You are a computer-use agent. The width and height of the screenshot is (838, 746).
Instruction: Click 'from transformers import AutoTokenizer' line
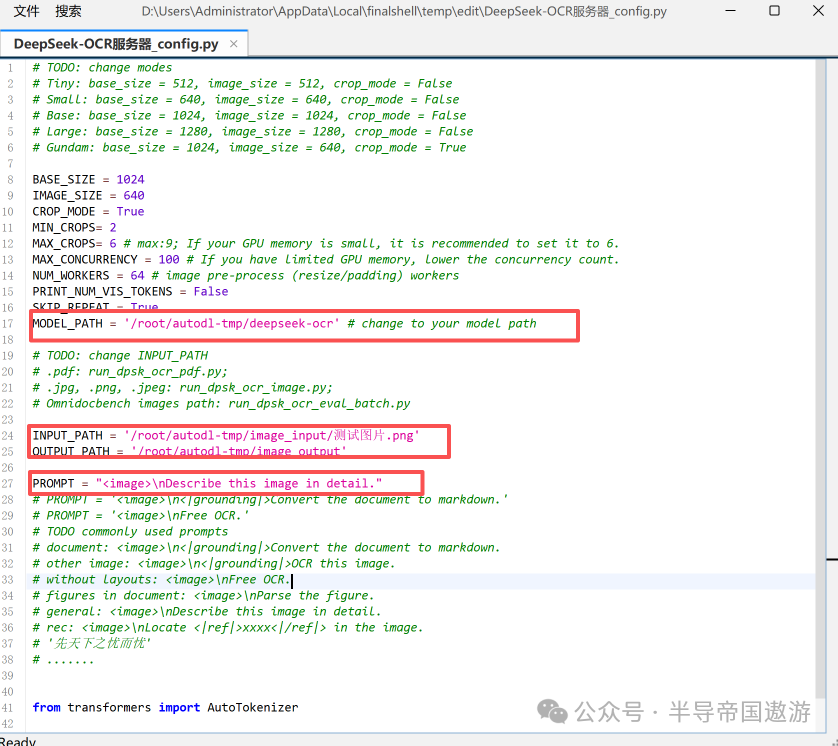pyautogui.click(x=165, y=708)
